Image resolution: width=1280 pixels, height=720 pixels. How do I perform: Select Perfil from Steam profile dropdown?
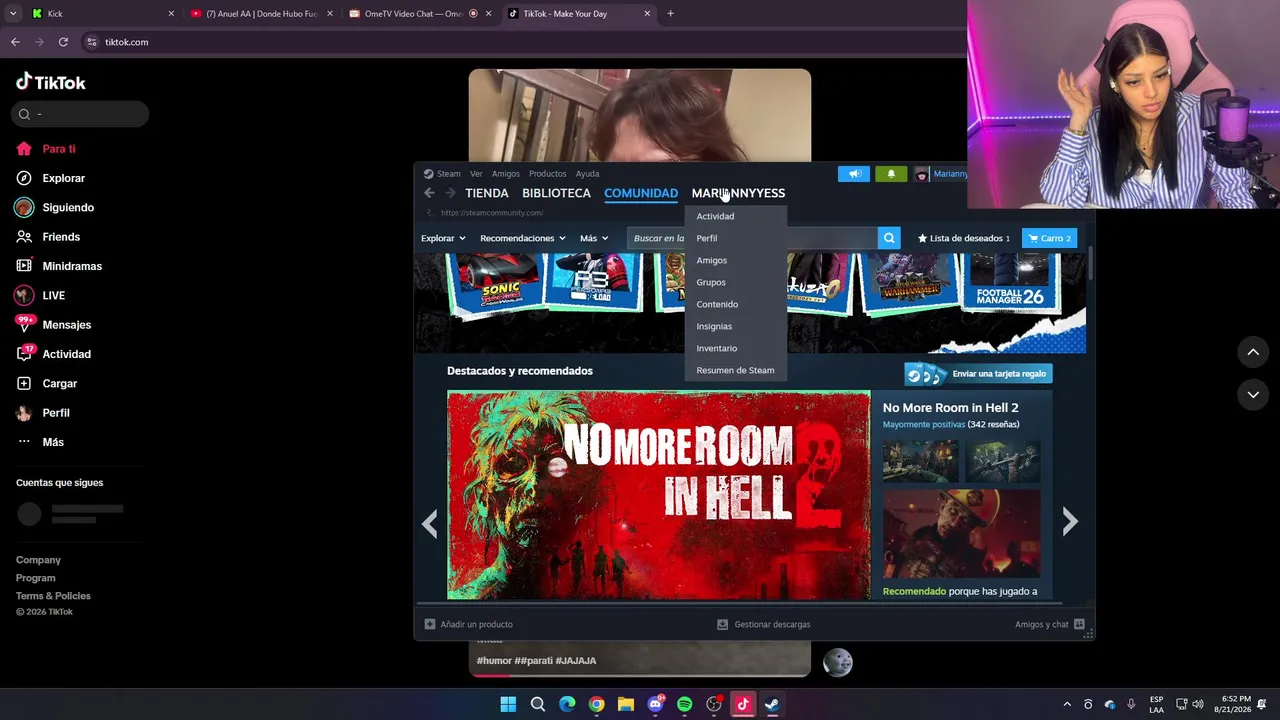pyautogui.click(x=736, y=238)
